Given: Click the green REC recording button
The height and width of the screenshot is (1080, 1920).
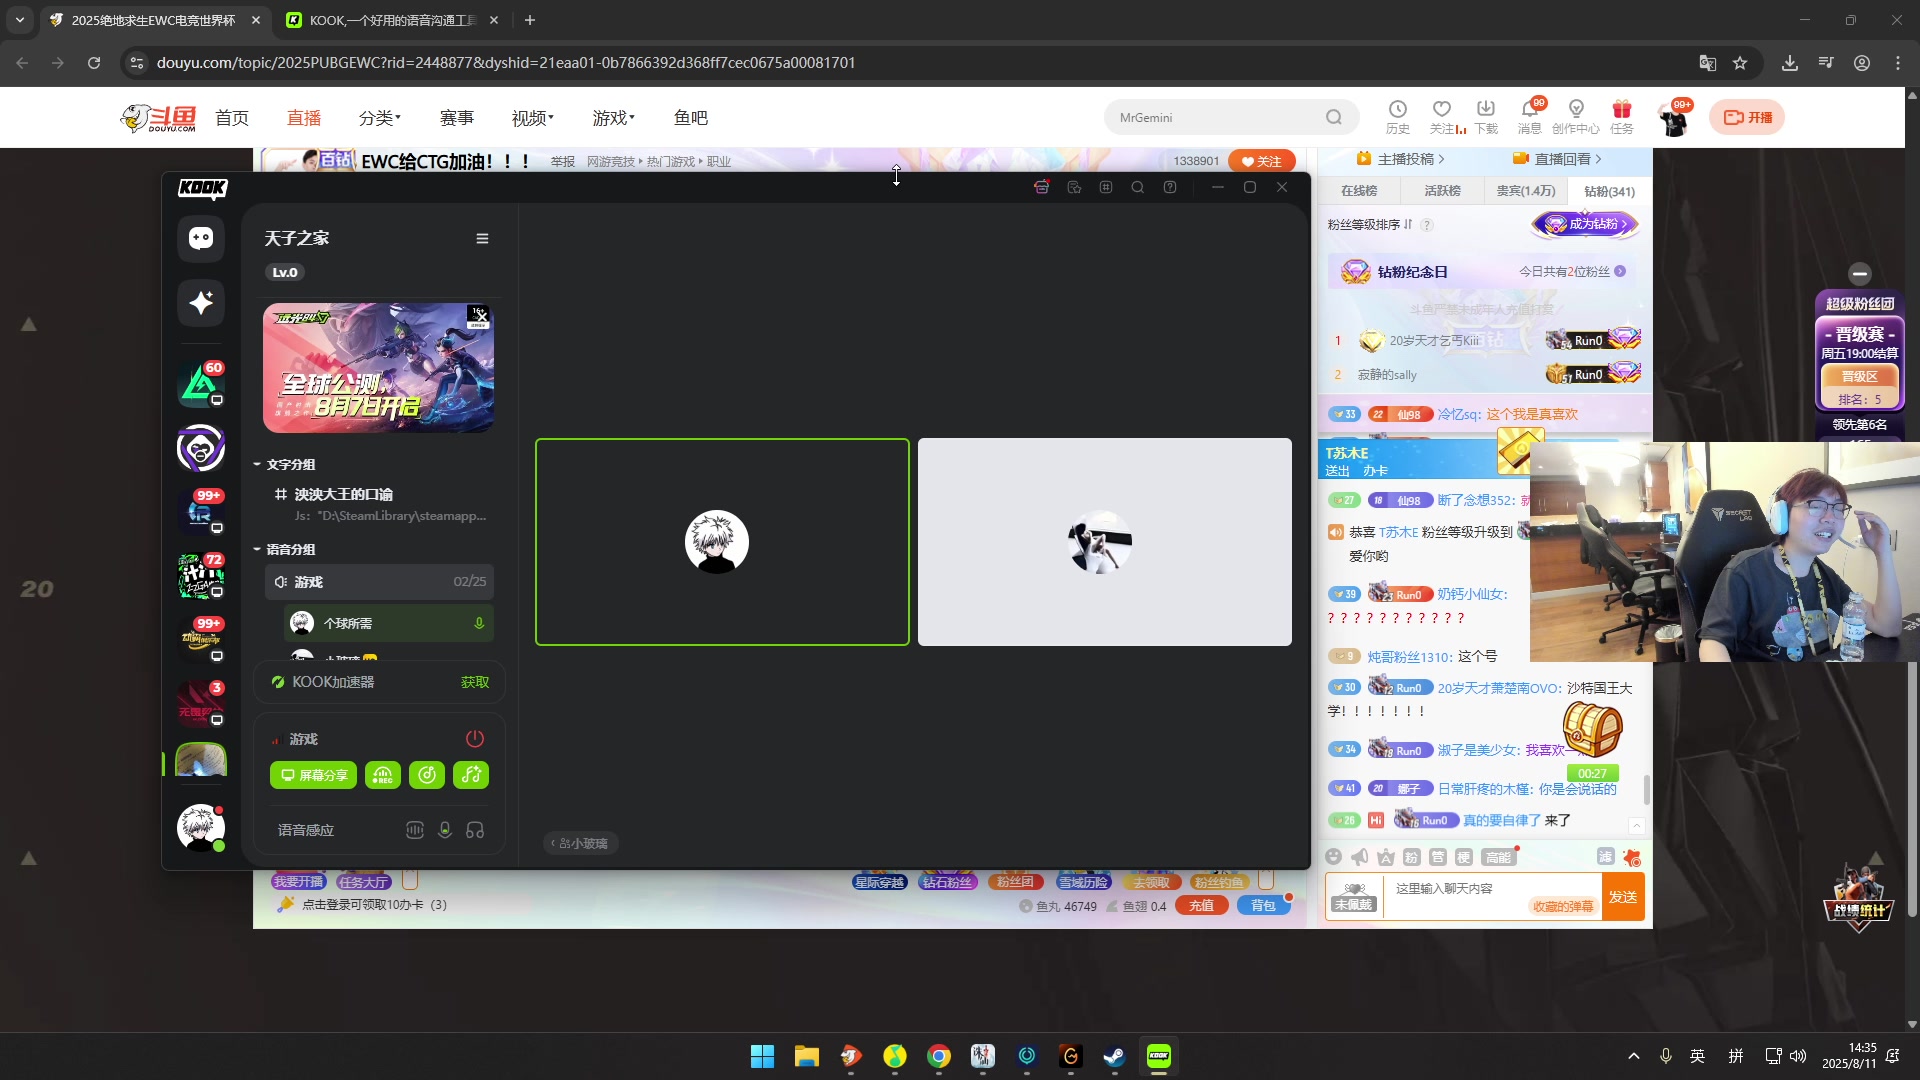Looking at the screenshot, I should click(x=383, y=775).
